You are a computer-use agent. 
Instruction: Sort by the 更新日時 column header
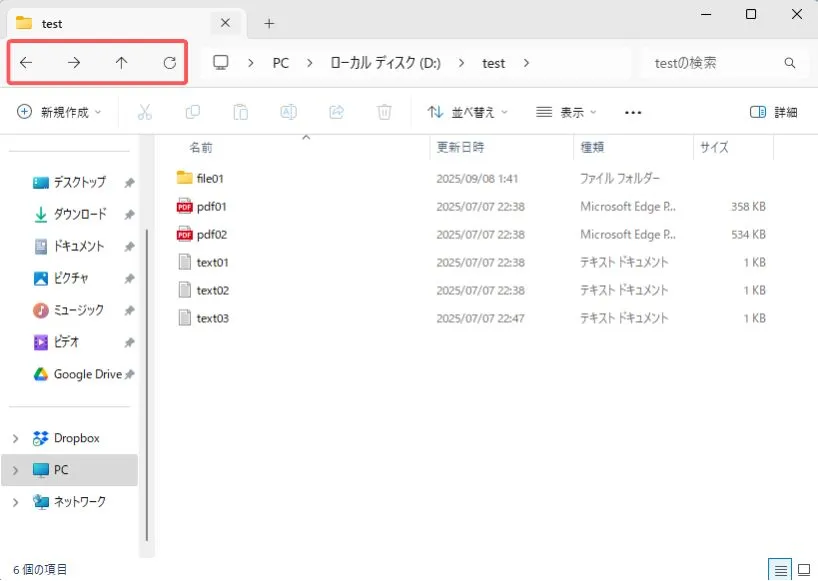461,147
